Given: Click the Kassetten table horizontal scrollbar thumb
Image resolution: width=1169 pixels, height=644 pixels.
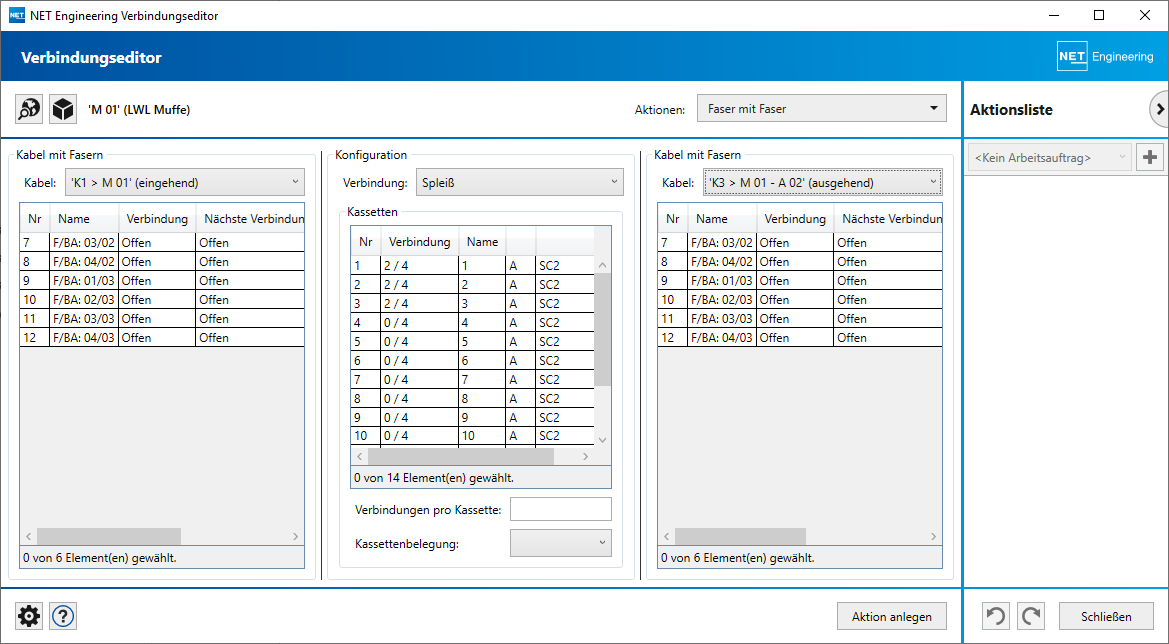Looking at the screenshot, I should coord(461,456).
